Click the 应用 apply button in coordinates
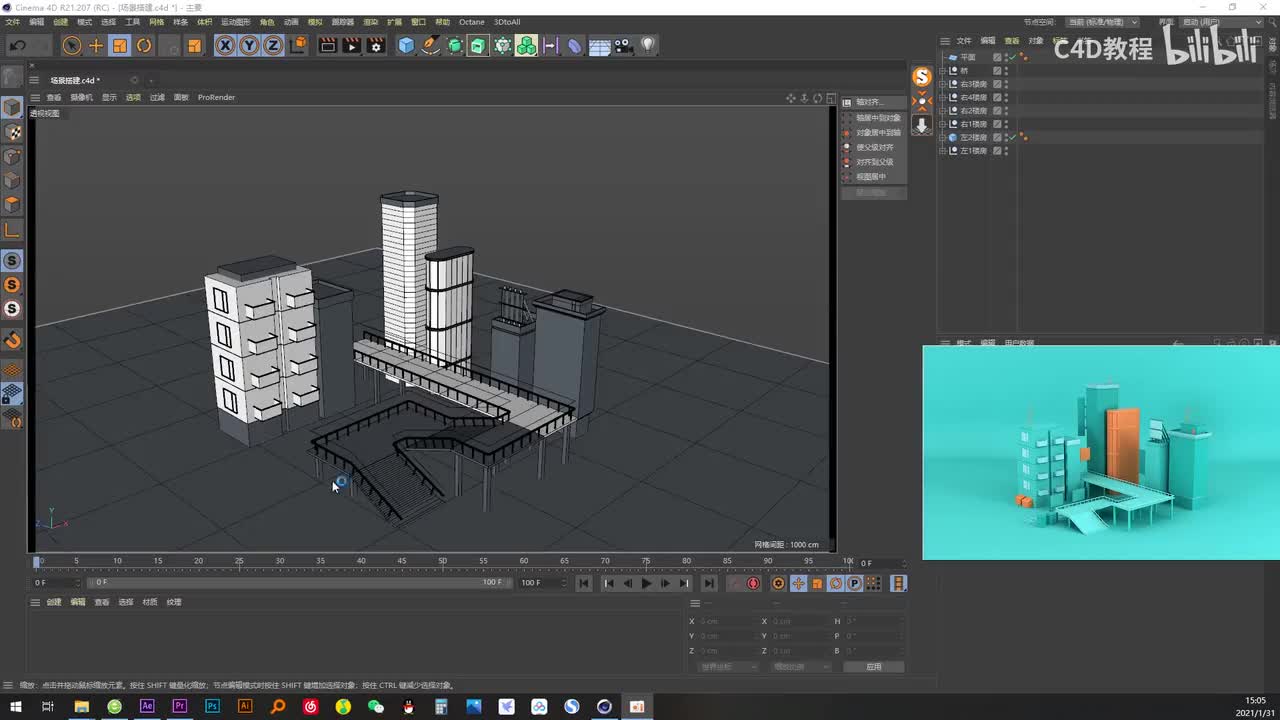This screenshot has width=1280, height=720. (x=874, y=667)
